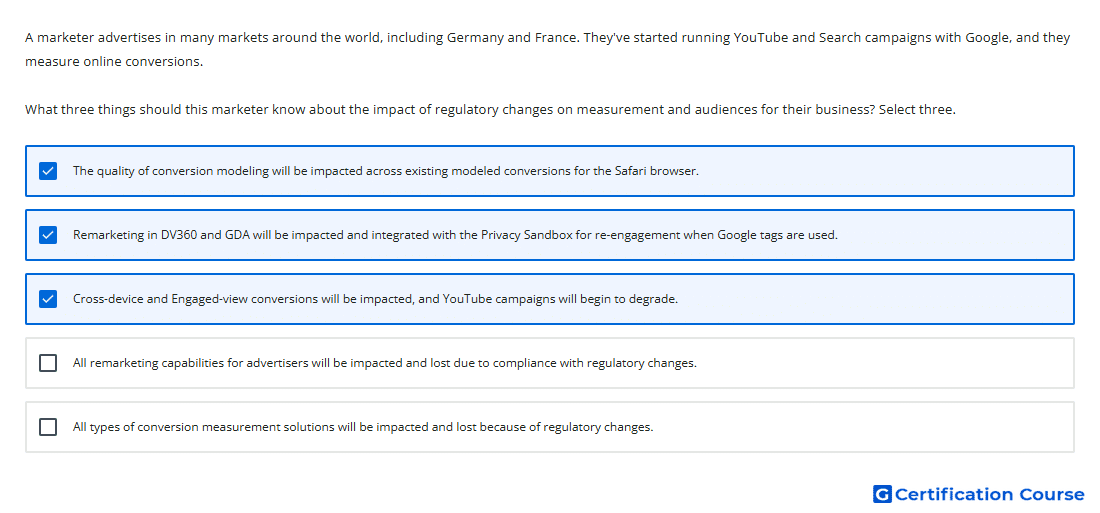Click the YouTube campaigns degrade answer text
The image size is (1100, 513).
pyautogui.click(x=375, y=299)
